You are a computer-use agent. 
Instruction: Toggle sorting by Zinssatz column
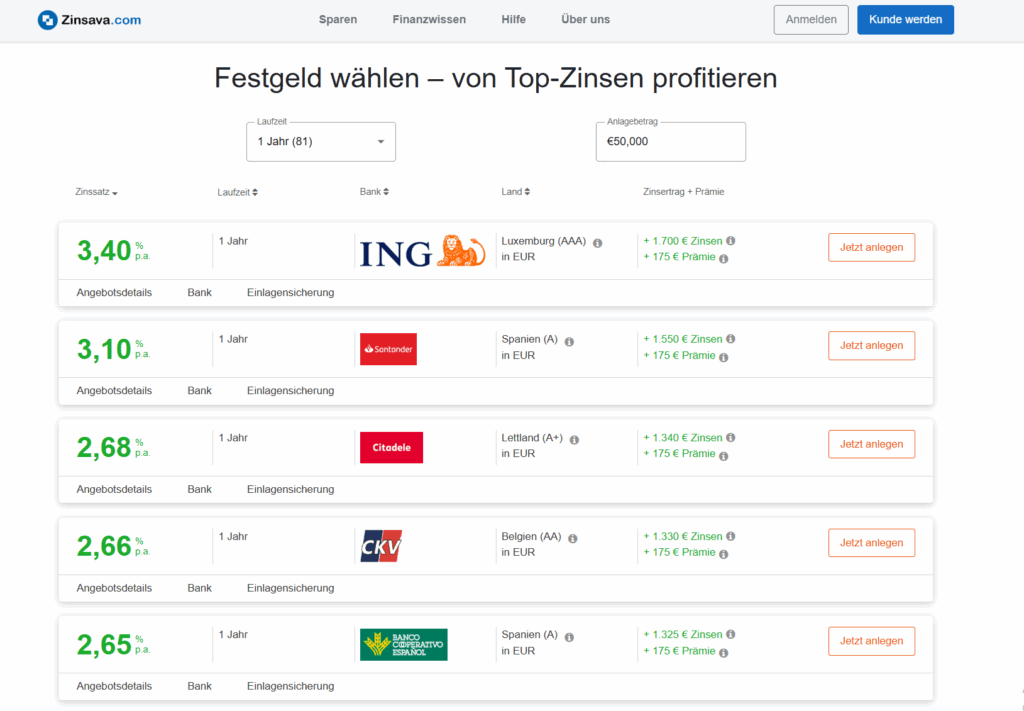click(96, 192)
